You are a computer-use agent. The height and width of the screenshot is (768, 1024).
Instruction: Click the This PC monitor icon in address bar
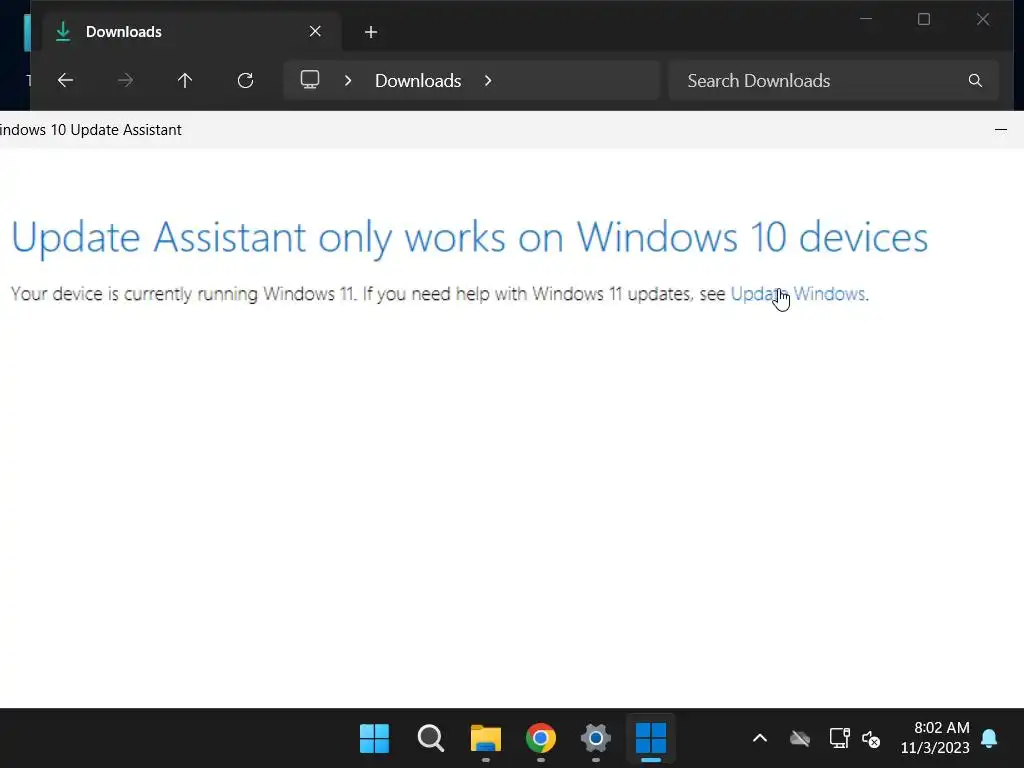click(x=310, y=80)
